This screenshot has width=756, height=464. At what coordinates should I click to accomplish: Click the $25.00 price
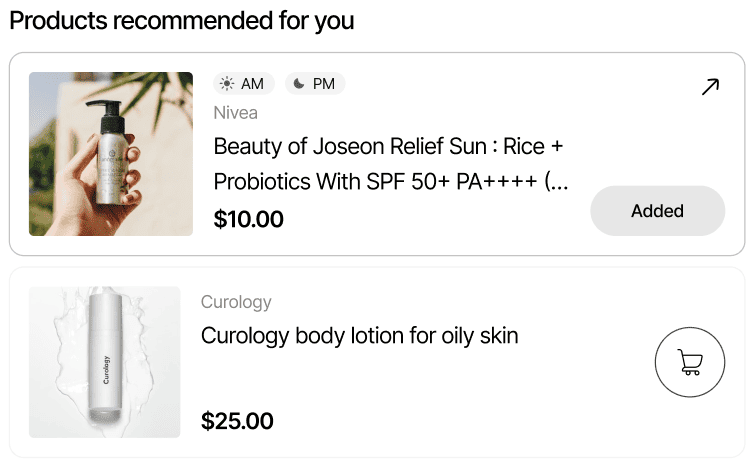click(x=237, y=421)
